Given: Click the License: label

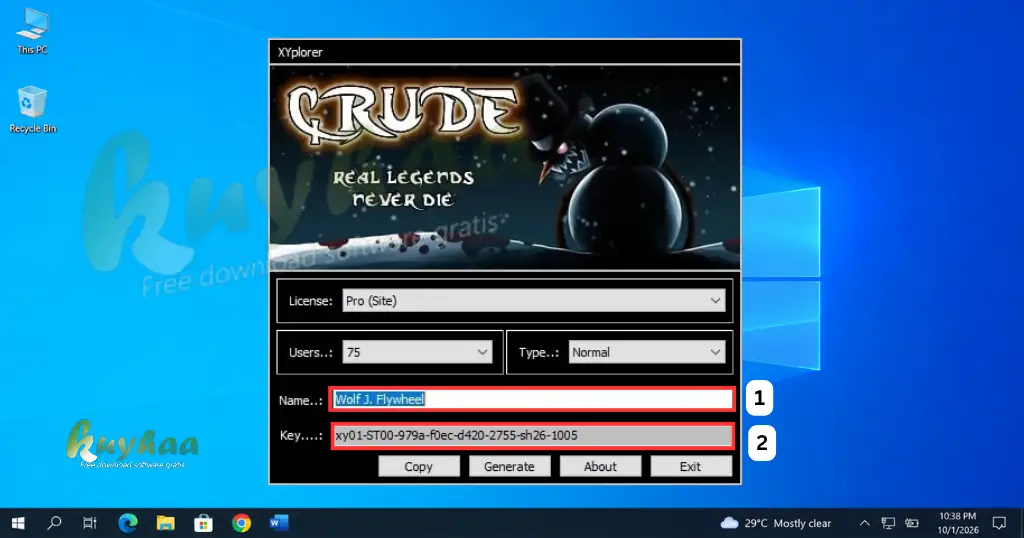Looking at the screenshot, I should (310, 301).
